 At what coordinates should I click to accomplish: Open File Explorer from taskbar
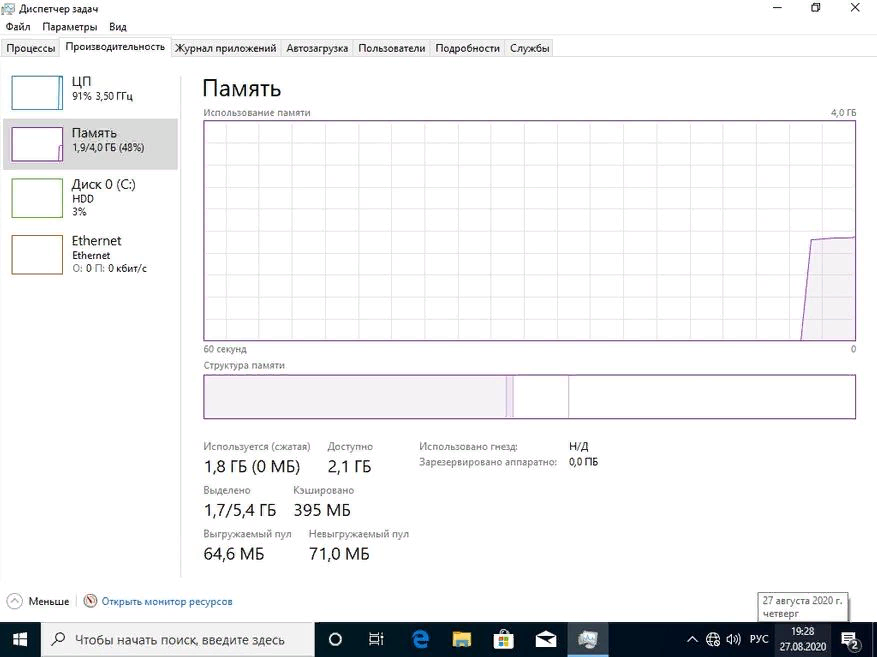(x=462, y=639)
